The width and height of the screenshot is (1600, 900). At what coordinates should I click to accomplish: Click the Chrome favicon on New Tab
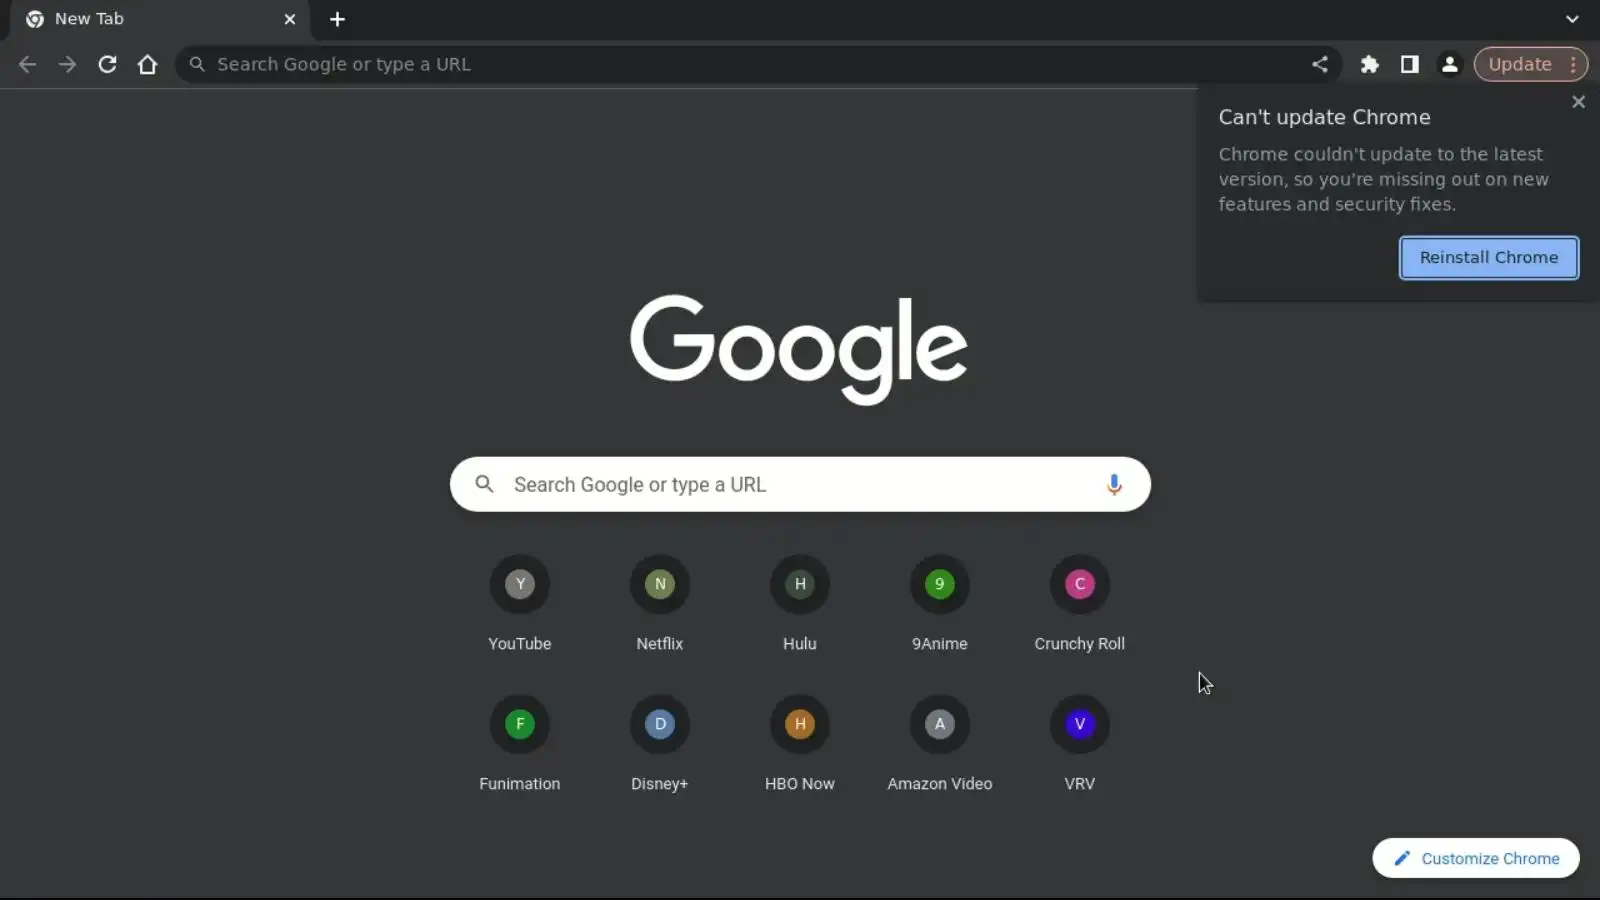[35, 19]
